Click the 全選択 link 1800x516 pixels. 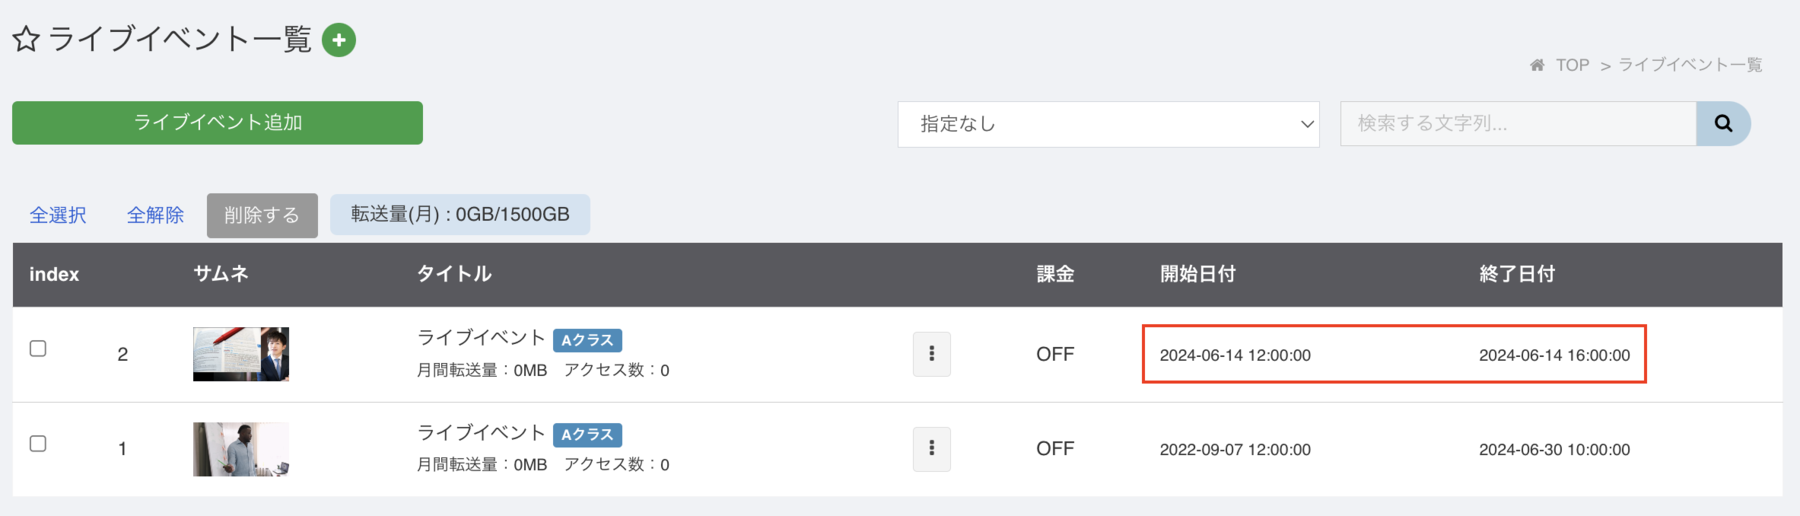coord(58,215)
